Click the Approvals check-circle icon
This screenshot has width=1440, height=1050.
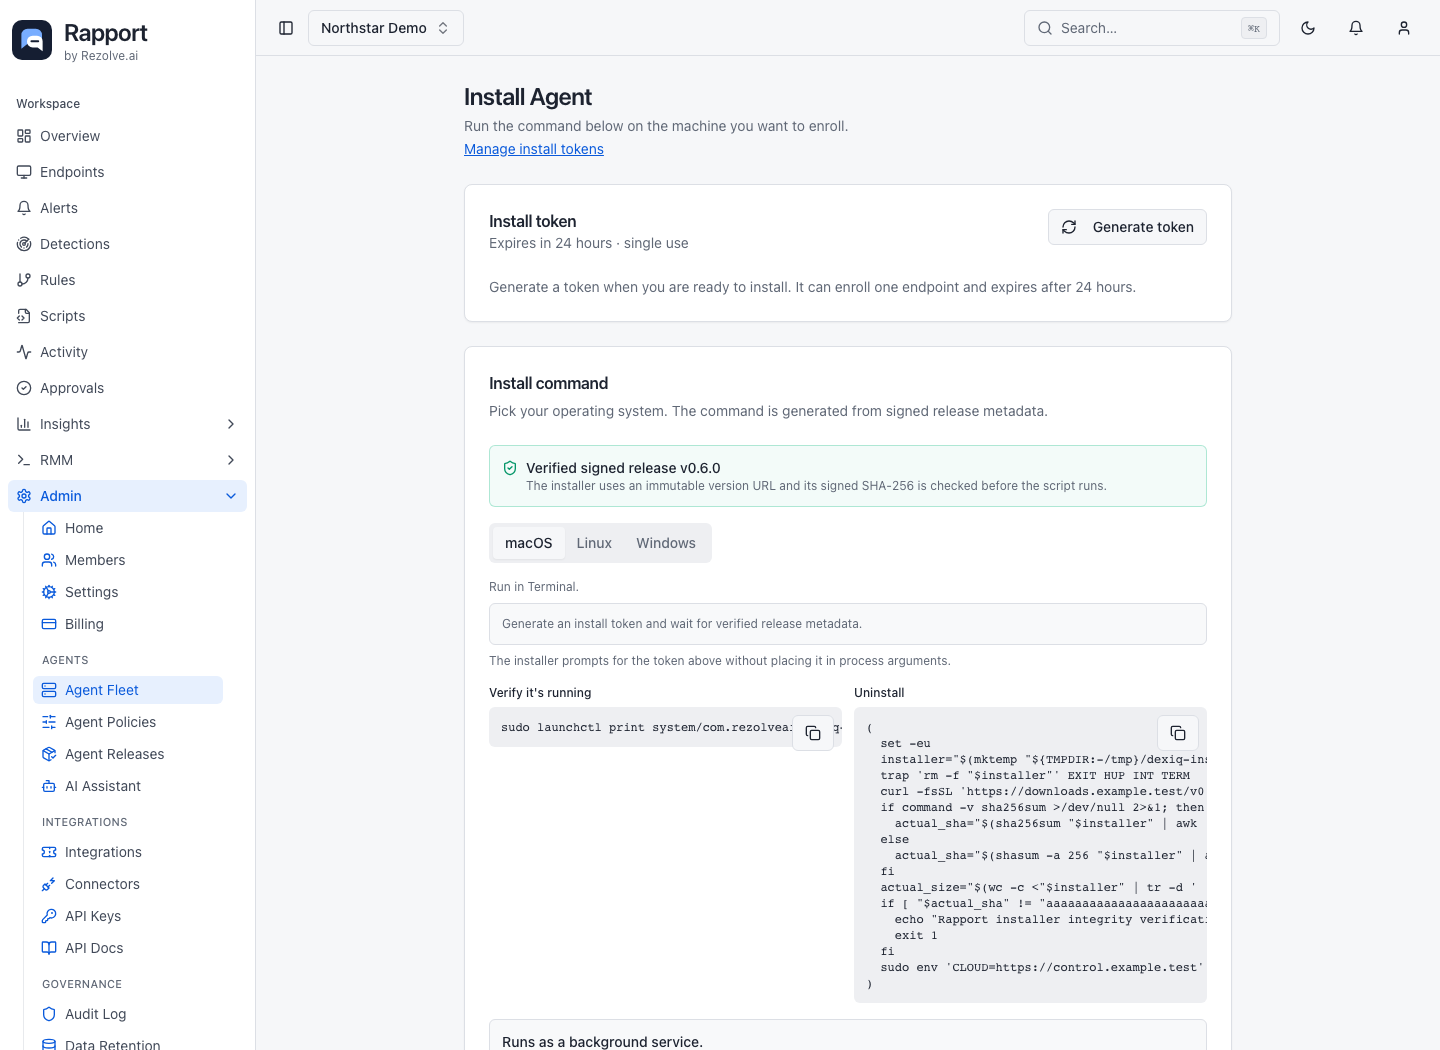pos(24,388)
